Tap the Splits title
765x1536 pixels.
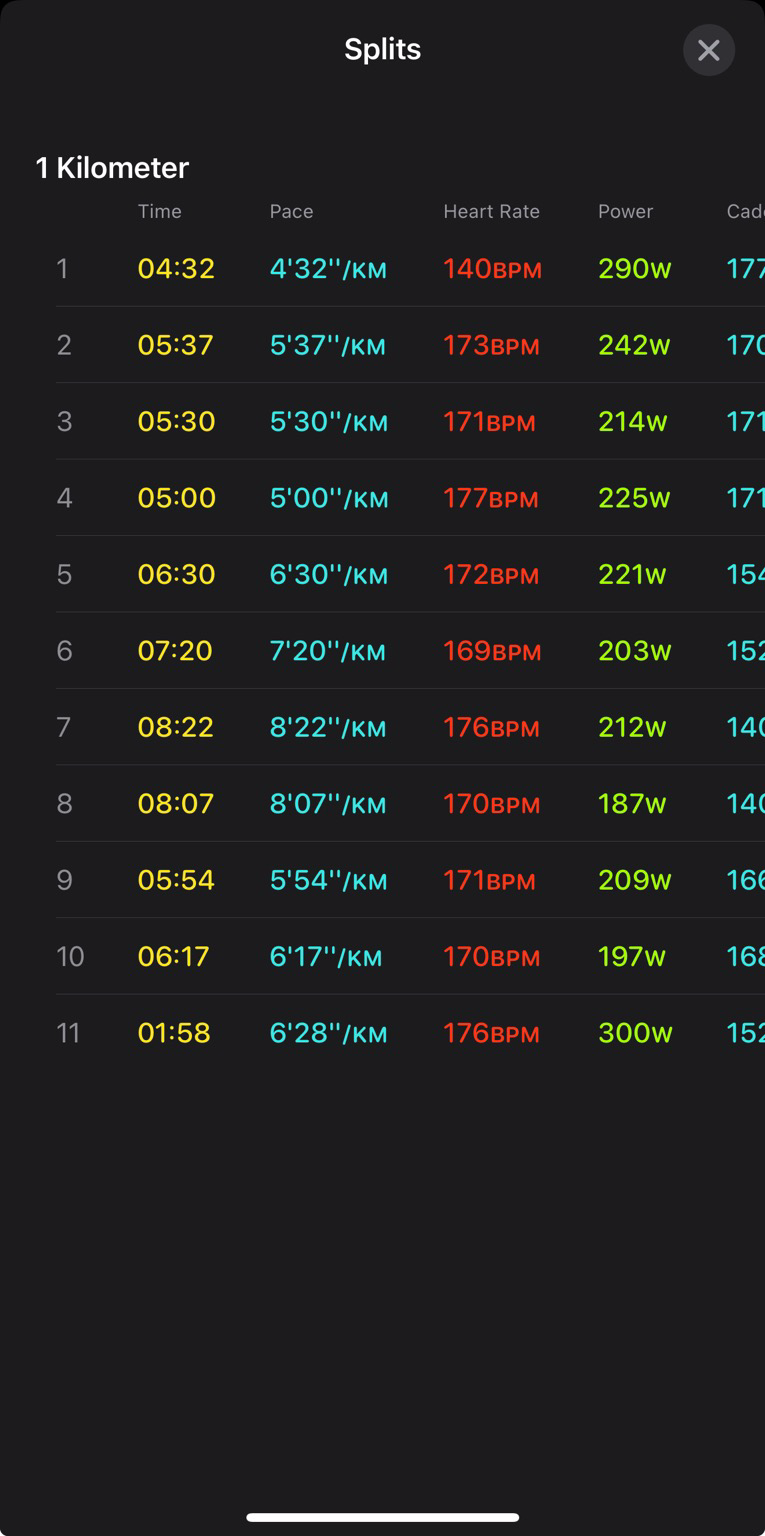(382, 49)
